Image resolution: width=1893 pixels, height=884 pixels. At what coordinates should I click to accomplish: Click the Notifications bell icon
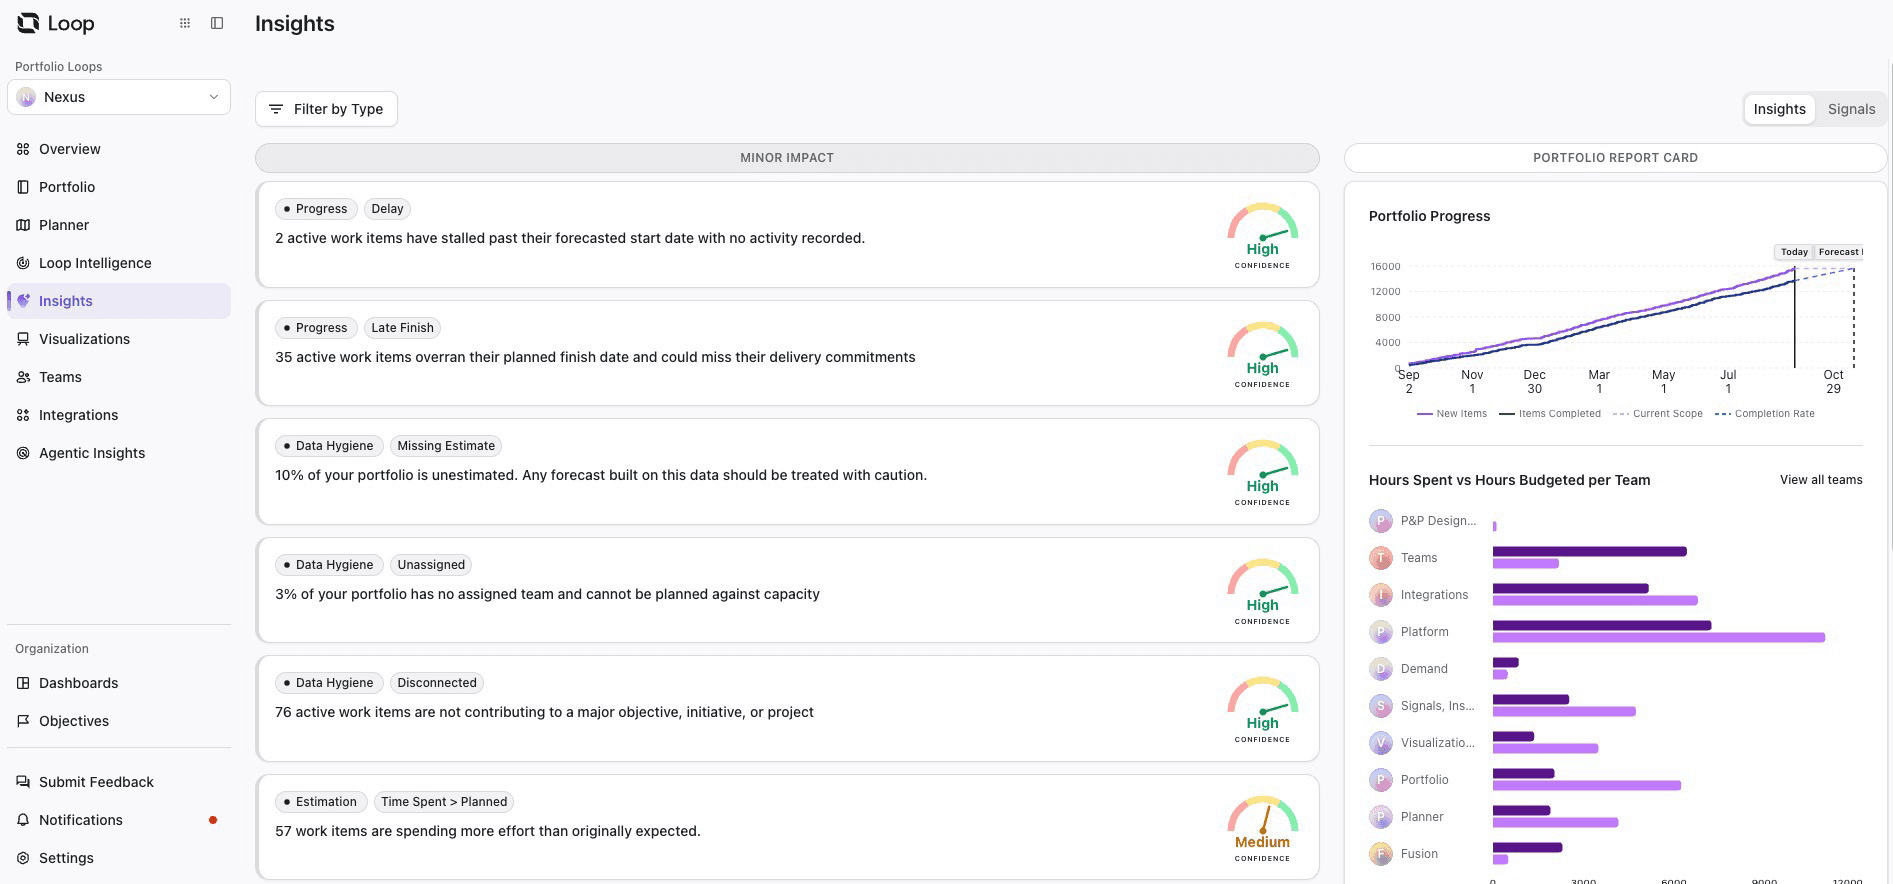(x=23, y=820)
